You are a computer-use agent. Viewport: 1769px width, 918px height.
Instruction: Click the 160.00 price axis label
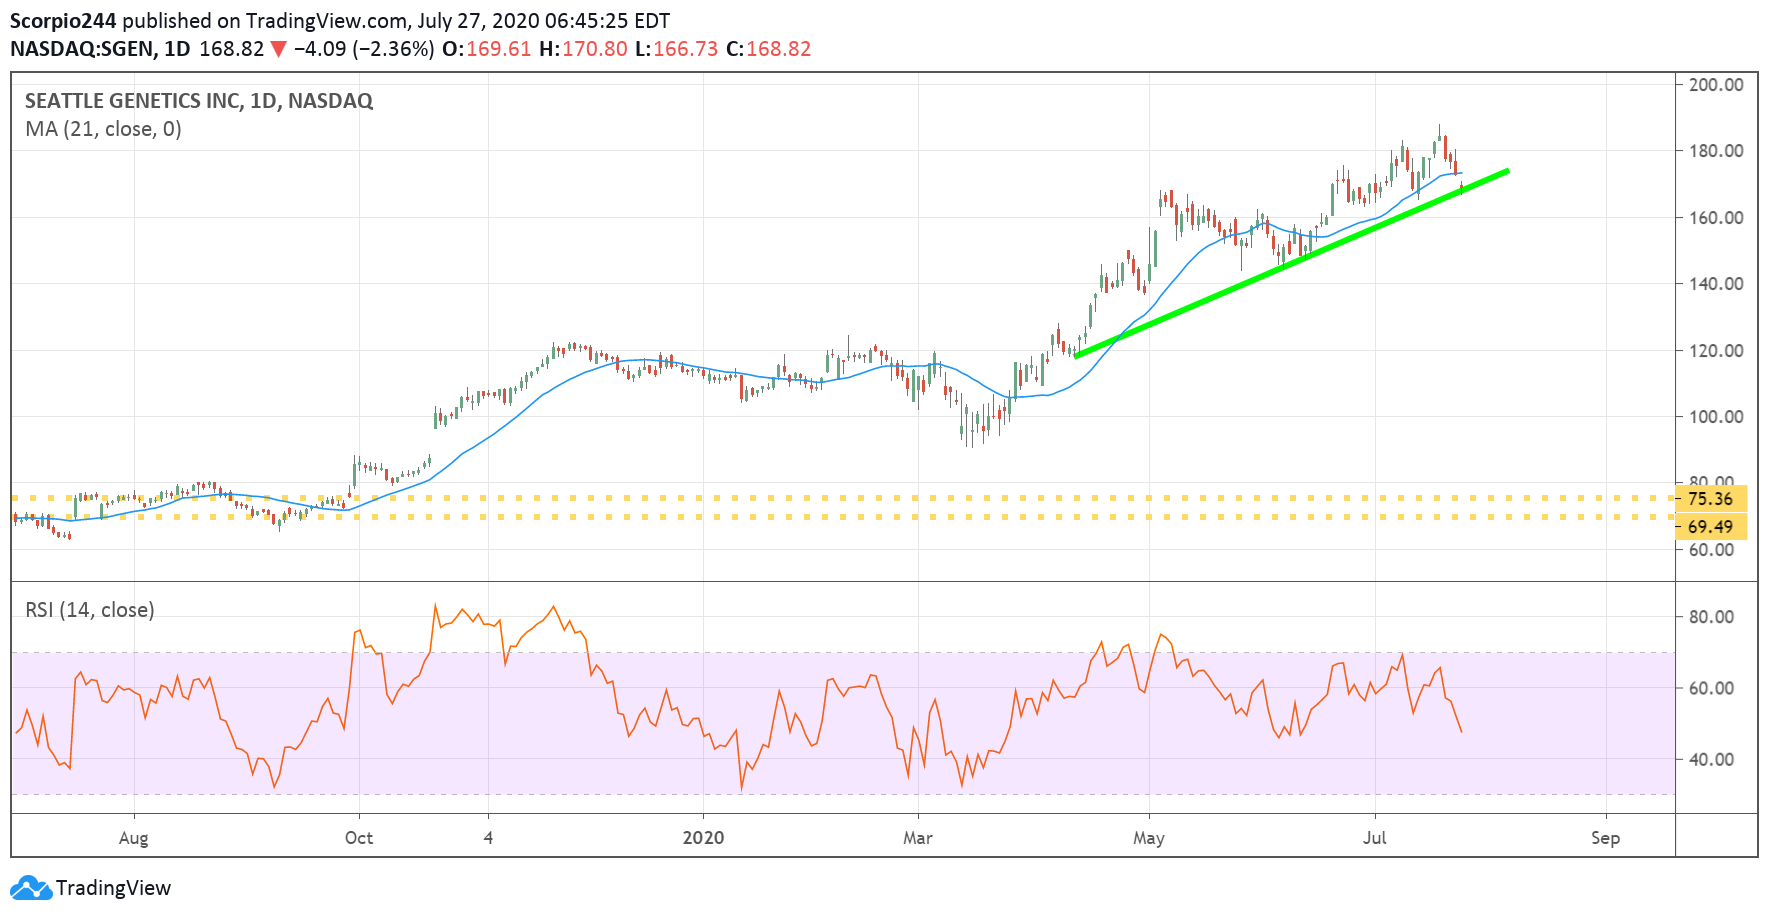click(x=1716, y=218)
